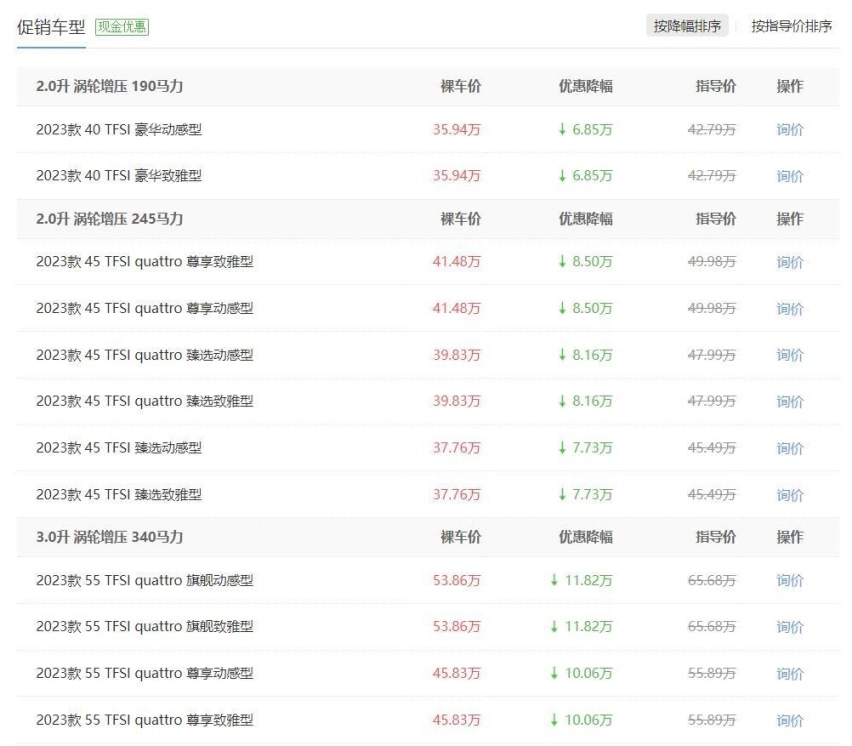852x746 pixels.
Task: Open model 2023款 40 TFSI 豪华动感型
Action: pos(119,129)
